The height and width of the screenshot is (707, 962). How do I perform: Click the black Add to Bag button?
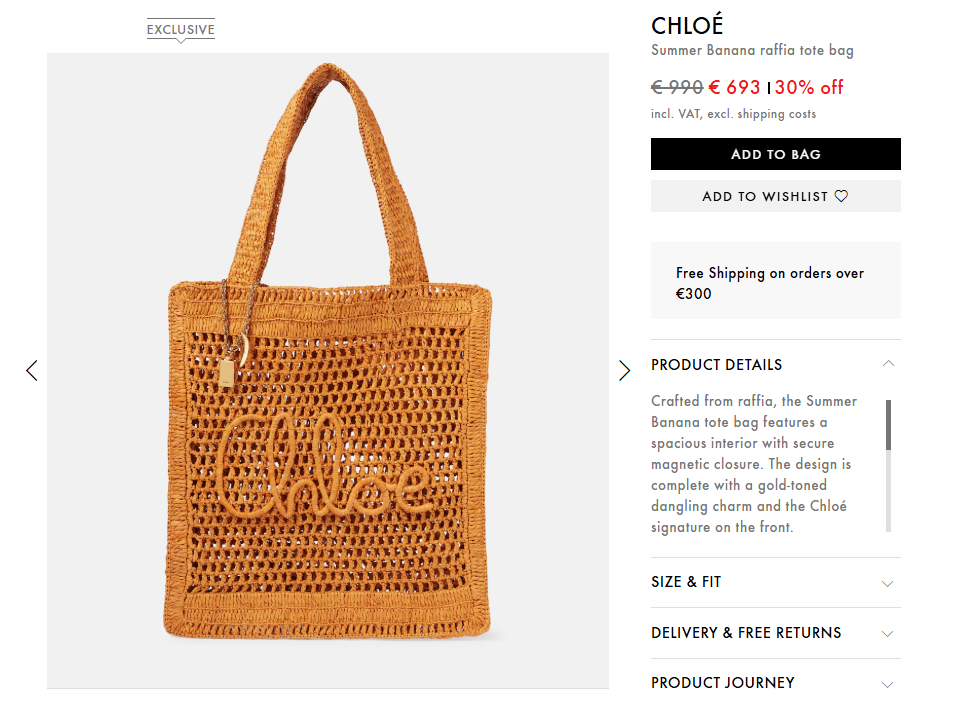click(x=775, y=154)
